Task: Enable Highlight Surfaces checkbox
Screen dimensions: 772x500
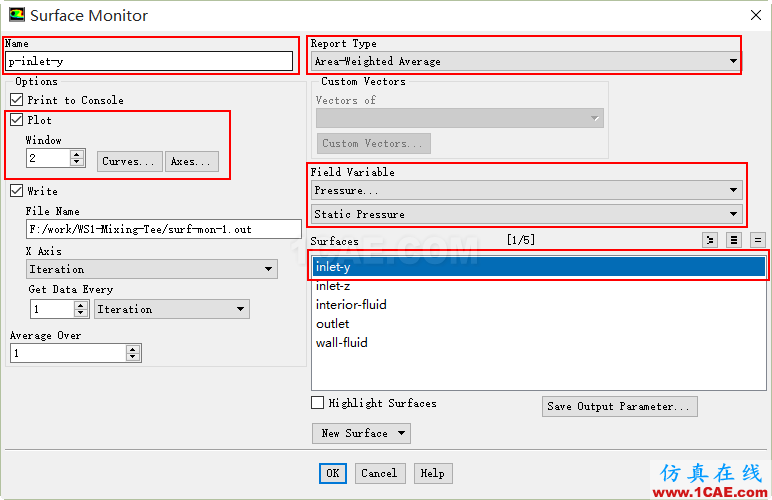Action: tap(318, 403)
